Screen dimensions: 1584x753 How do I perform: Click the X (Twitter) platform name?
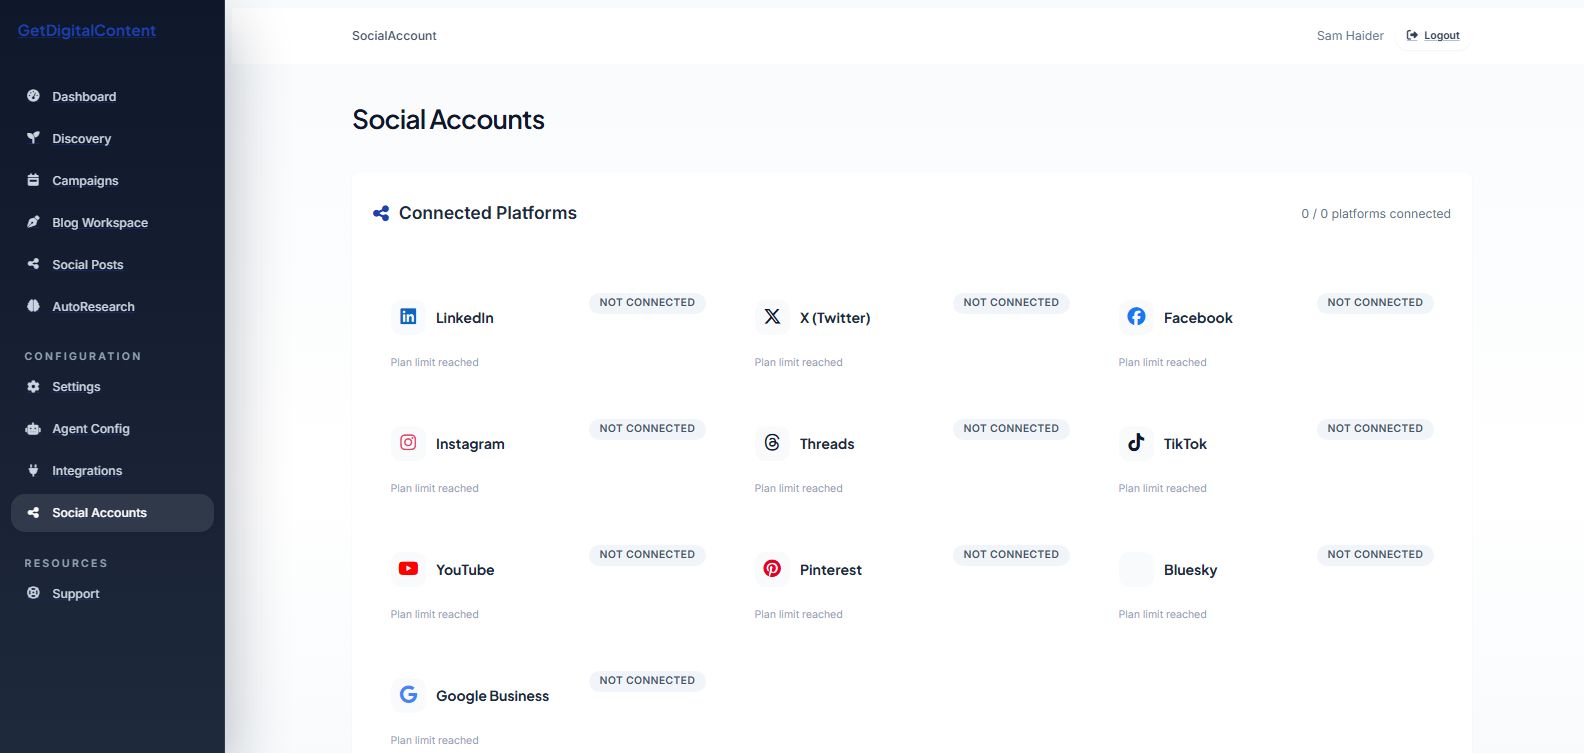coord(835,318)
